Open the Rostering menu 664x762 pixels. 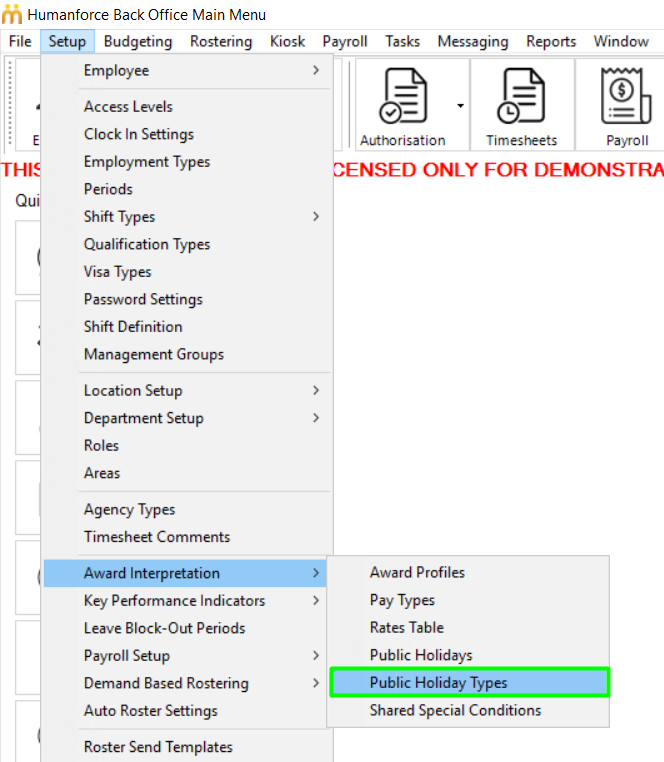point(221,41)
